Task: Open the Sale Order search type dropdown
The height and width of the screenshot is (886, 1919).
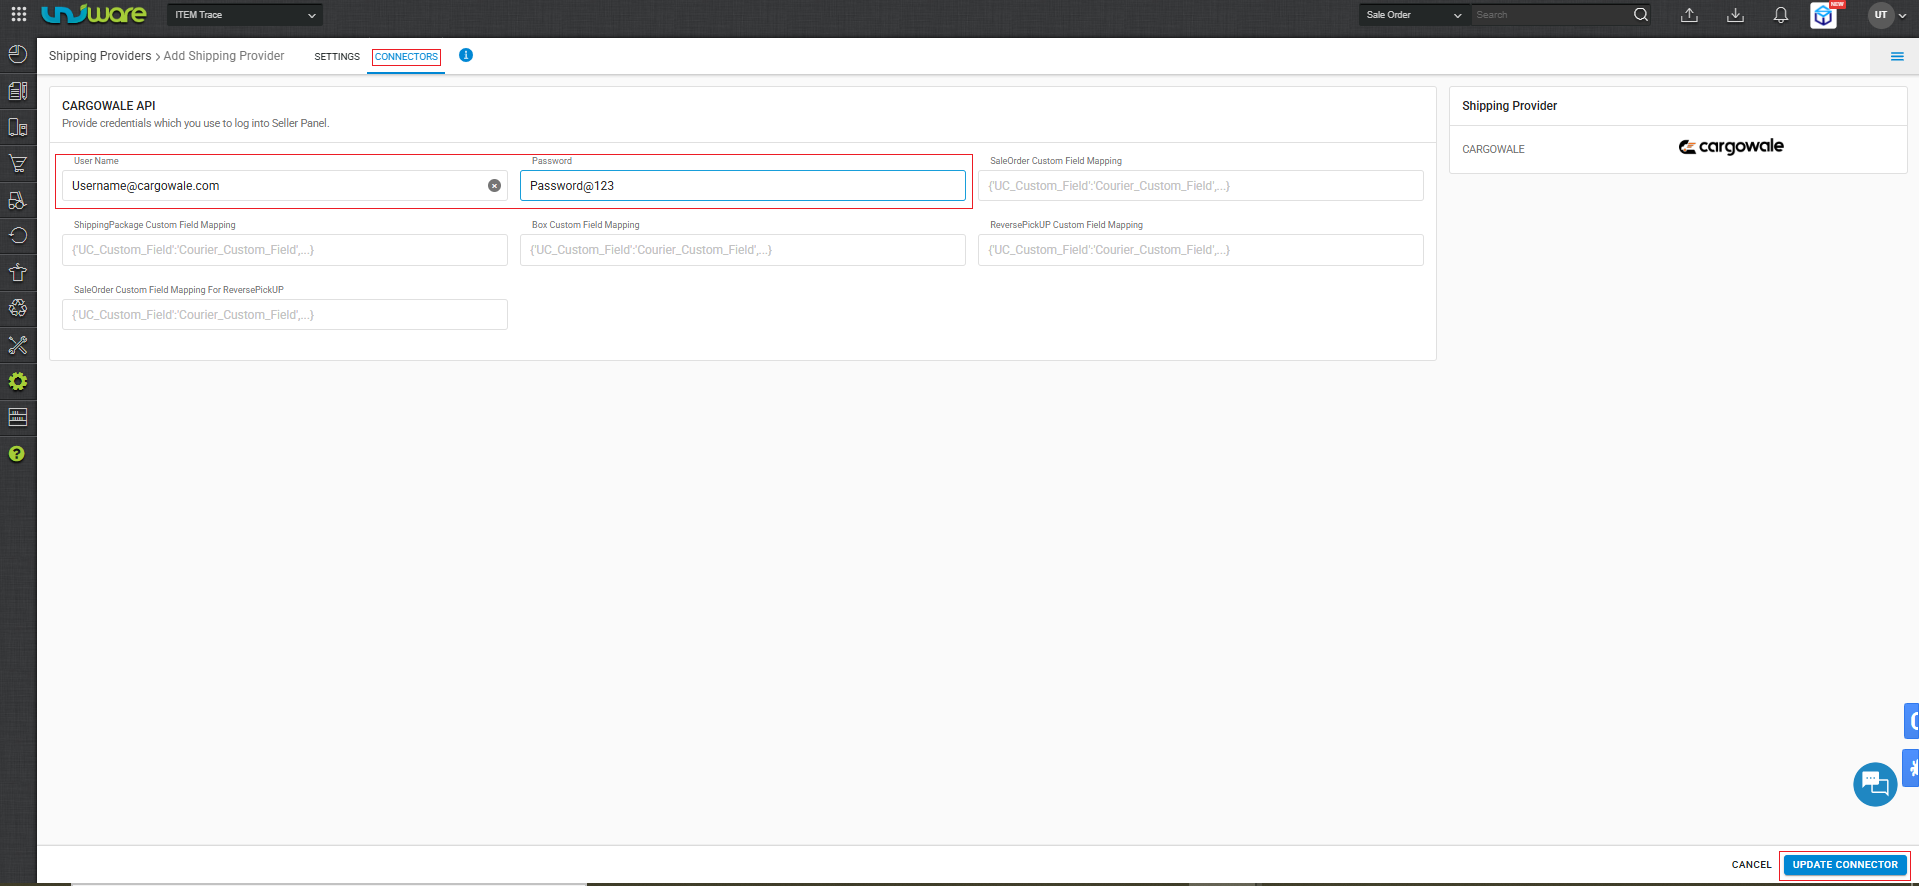Action: point(1414,15)
